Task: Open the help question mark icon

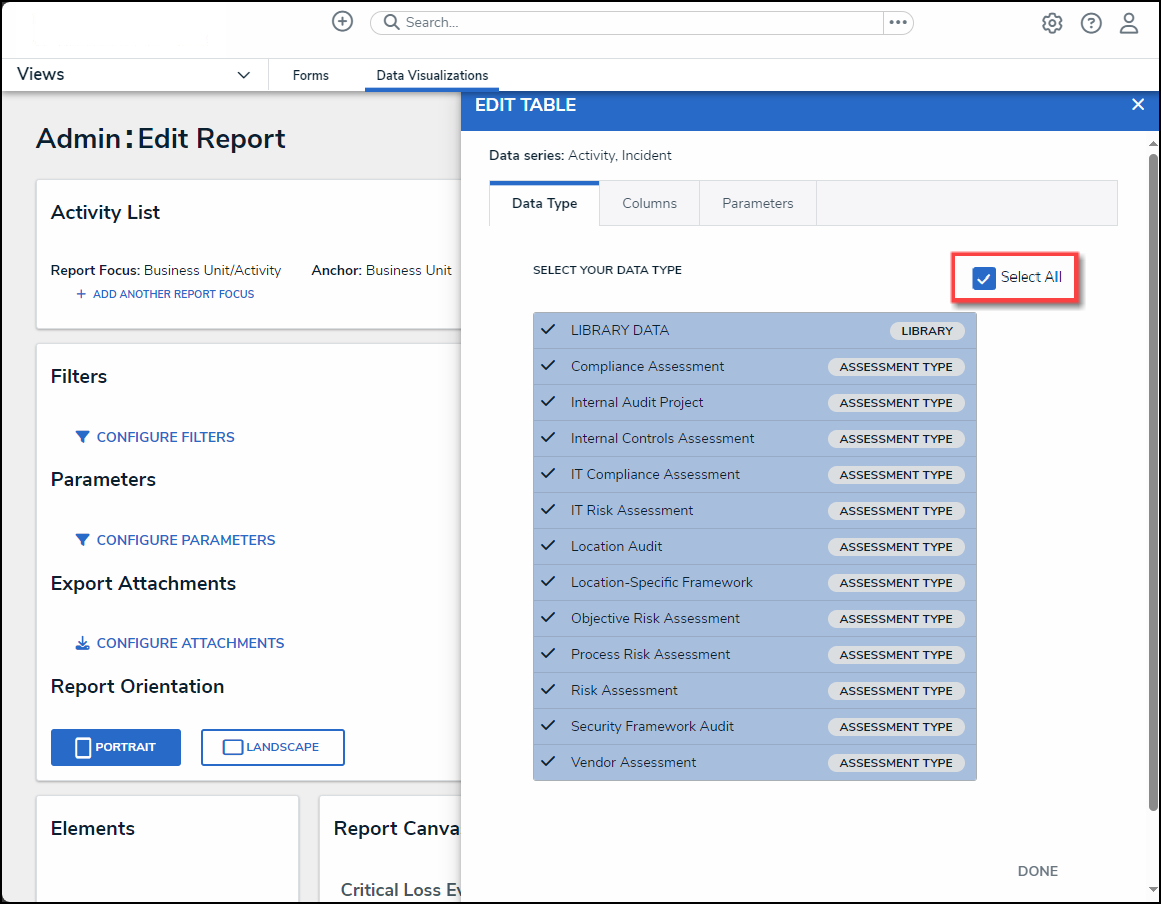Action: coord(1091,23)
